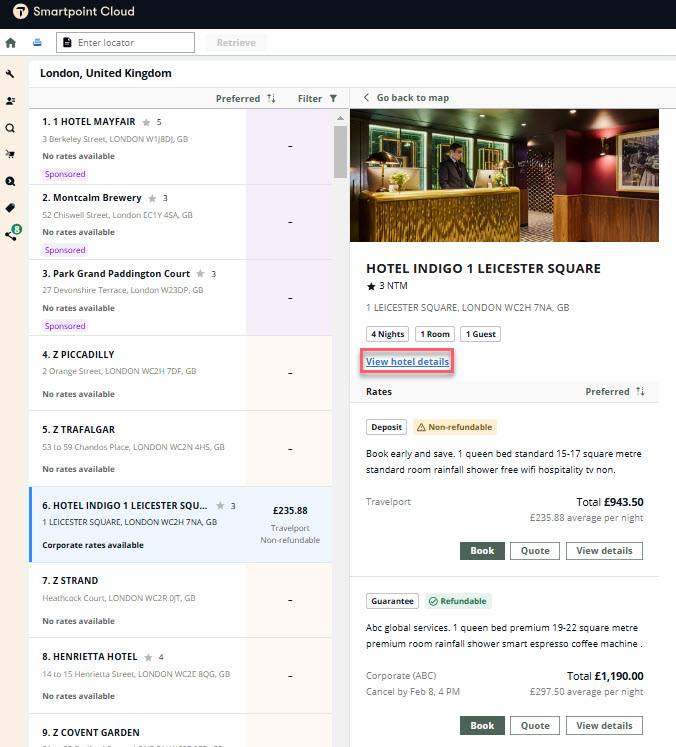This screenshot has height=747, width=676.
Task: Click the magnifier search sidebar icon
Action: pyautogui.click(x=10, y=128)
